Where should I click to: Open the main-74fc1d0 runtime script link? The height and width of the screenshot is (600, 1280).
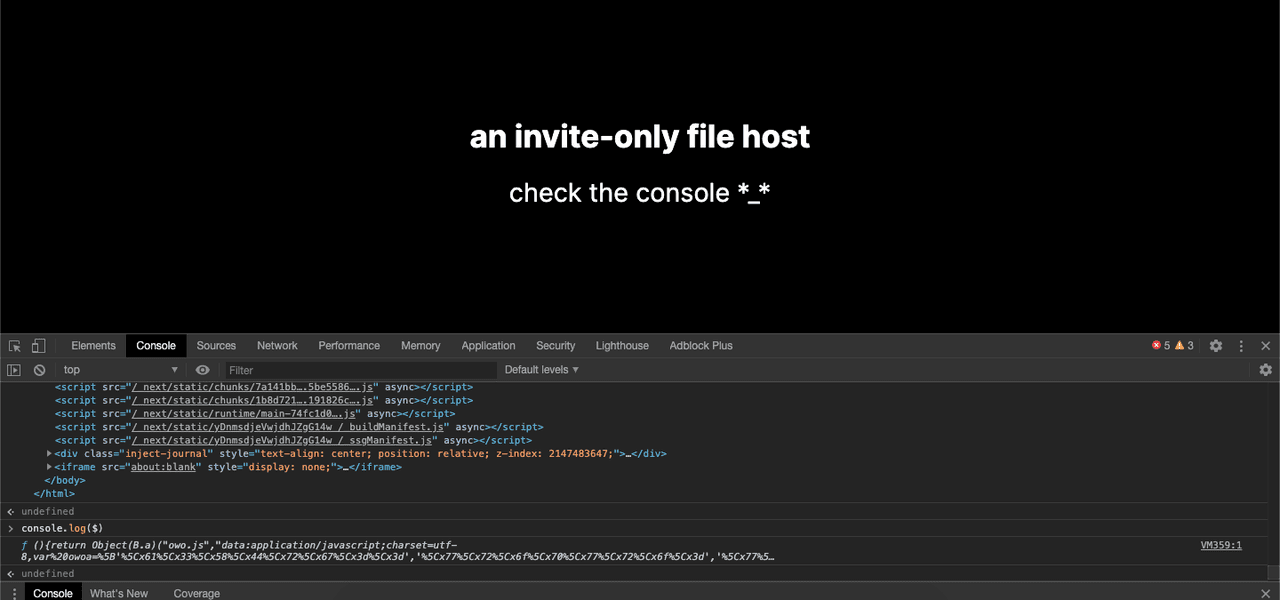(246, 413)
